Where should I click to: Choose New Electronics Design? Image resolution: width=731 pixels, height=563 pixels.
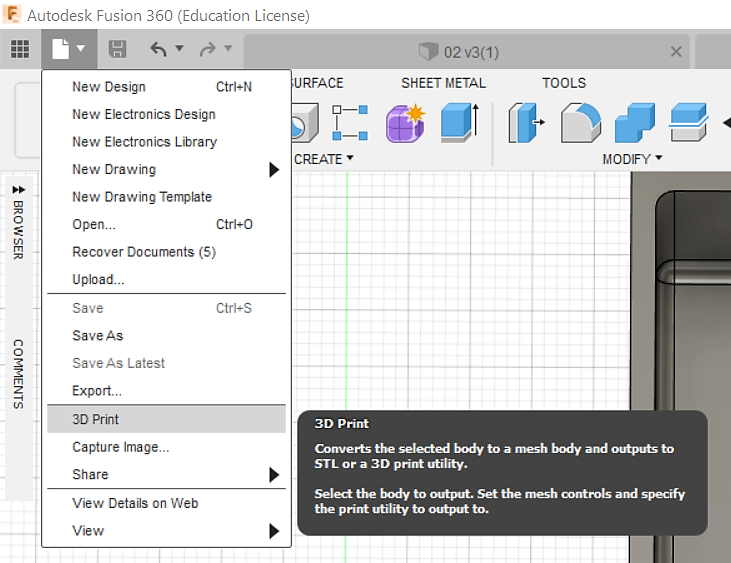[166, 114]
